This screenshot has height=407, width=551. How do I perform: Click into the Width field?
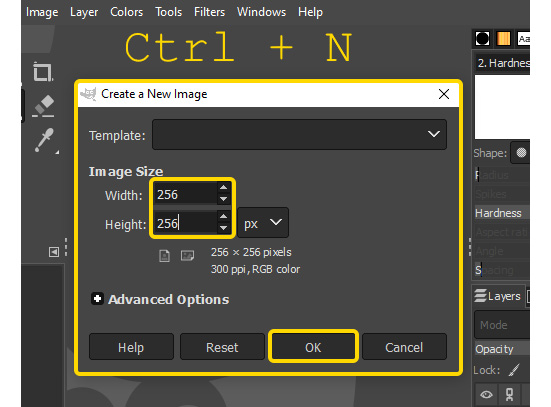point(186,194)
